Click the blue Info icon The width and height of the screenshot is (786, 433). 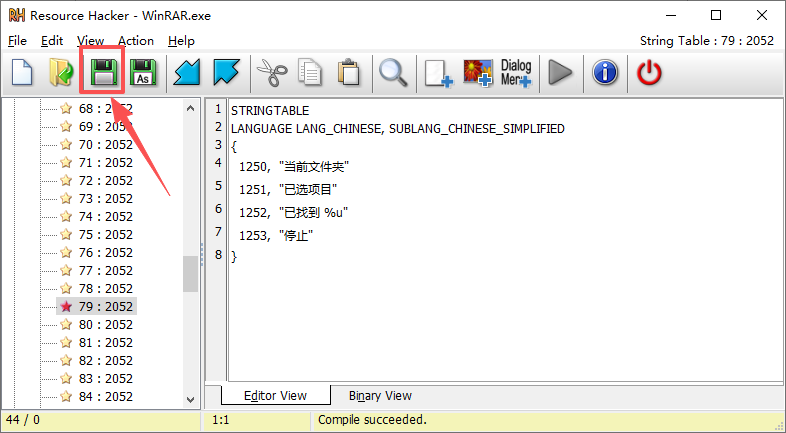pyautogui.click(x=605, y=73)
